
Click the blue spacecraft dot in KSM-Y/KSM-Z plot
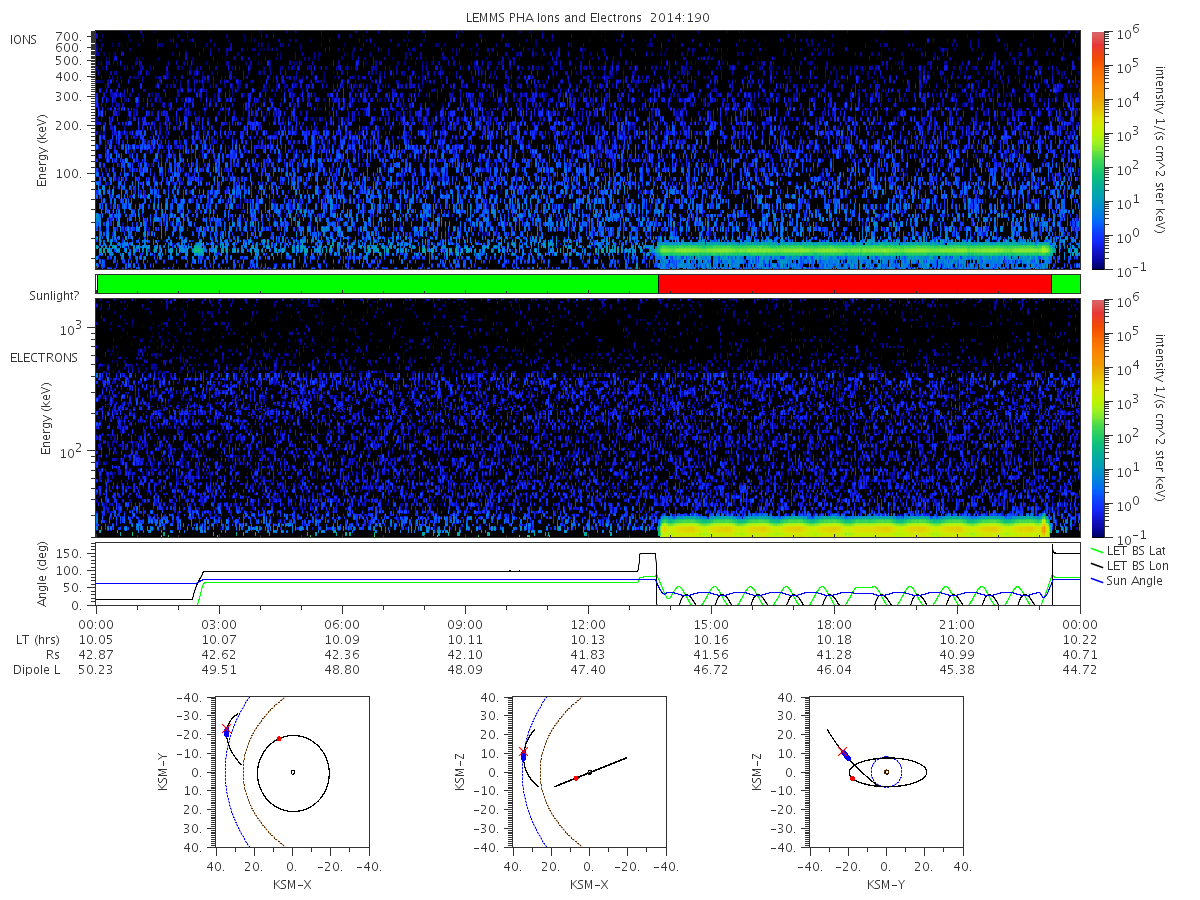[x=848, y=757]
